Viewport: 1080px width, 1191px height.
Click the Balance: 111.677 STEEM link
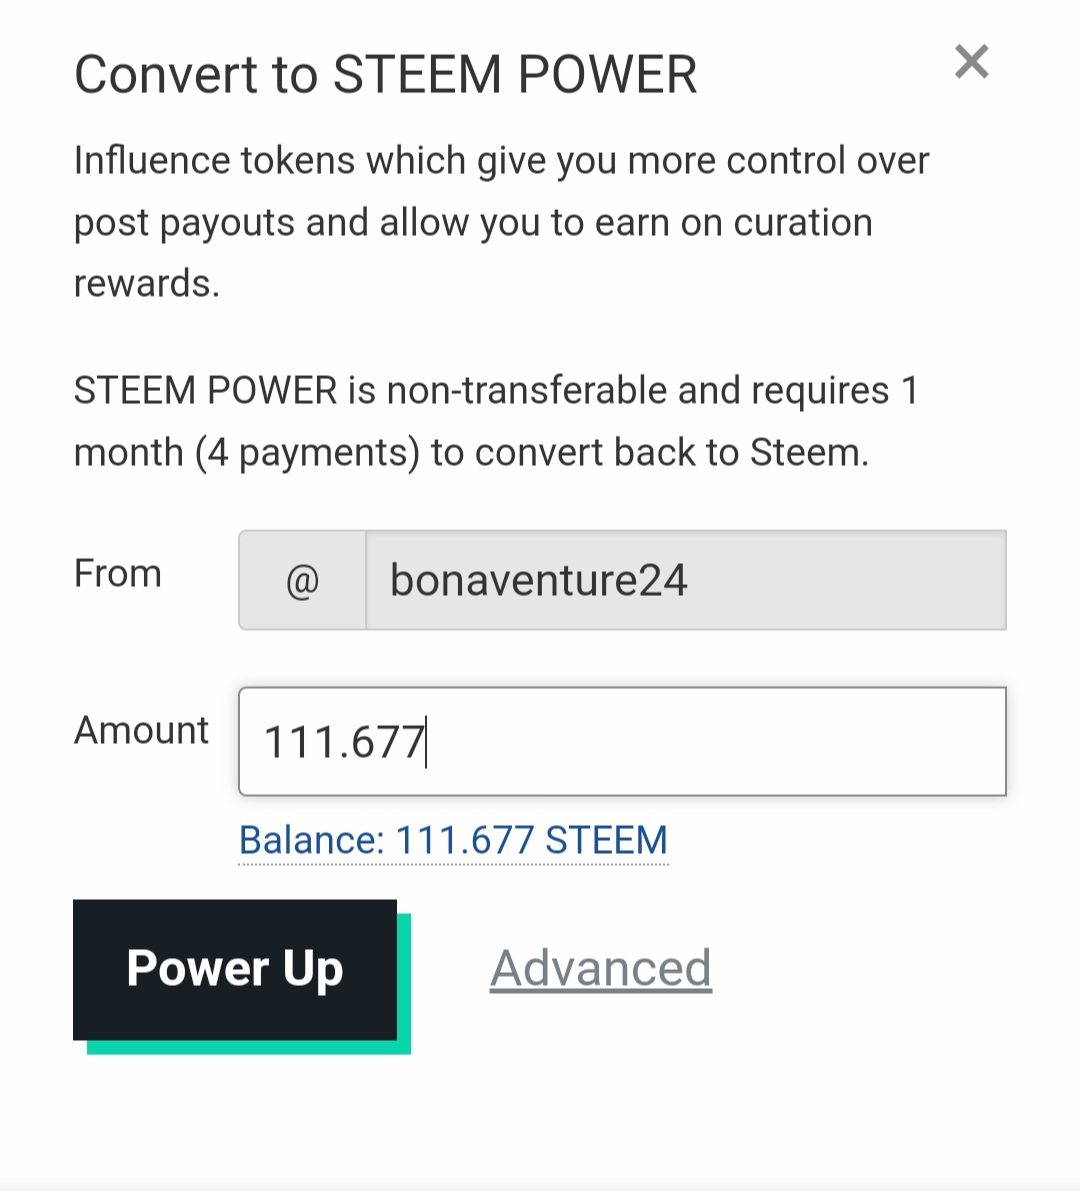pyautogui.click(x=453, y=841)
